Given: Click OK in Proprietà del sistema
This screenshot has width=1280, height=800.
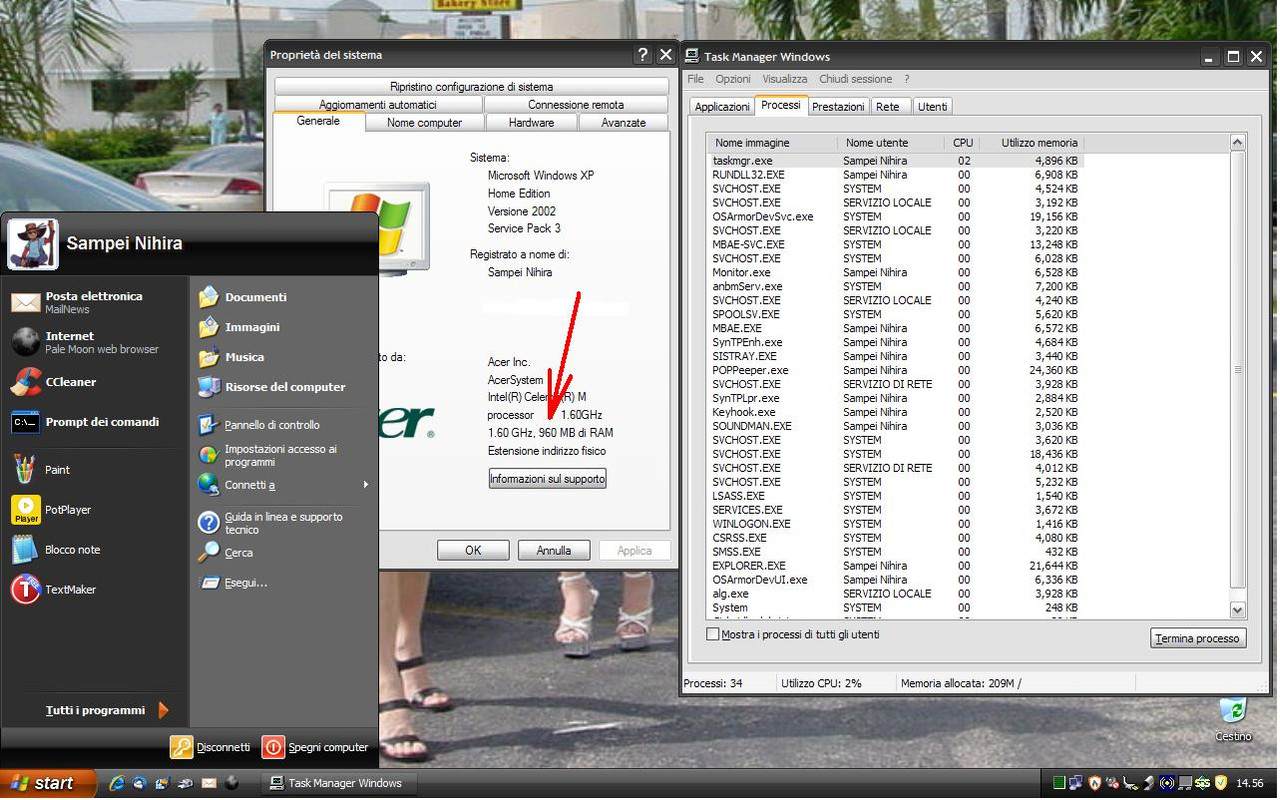Looking at the screenshot, I should point(473,550).
